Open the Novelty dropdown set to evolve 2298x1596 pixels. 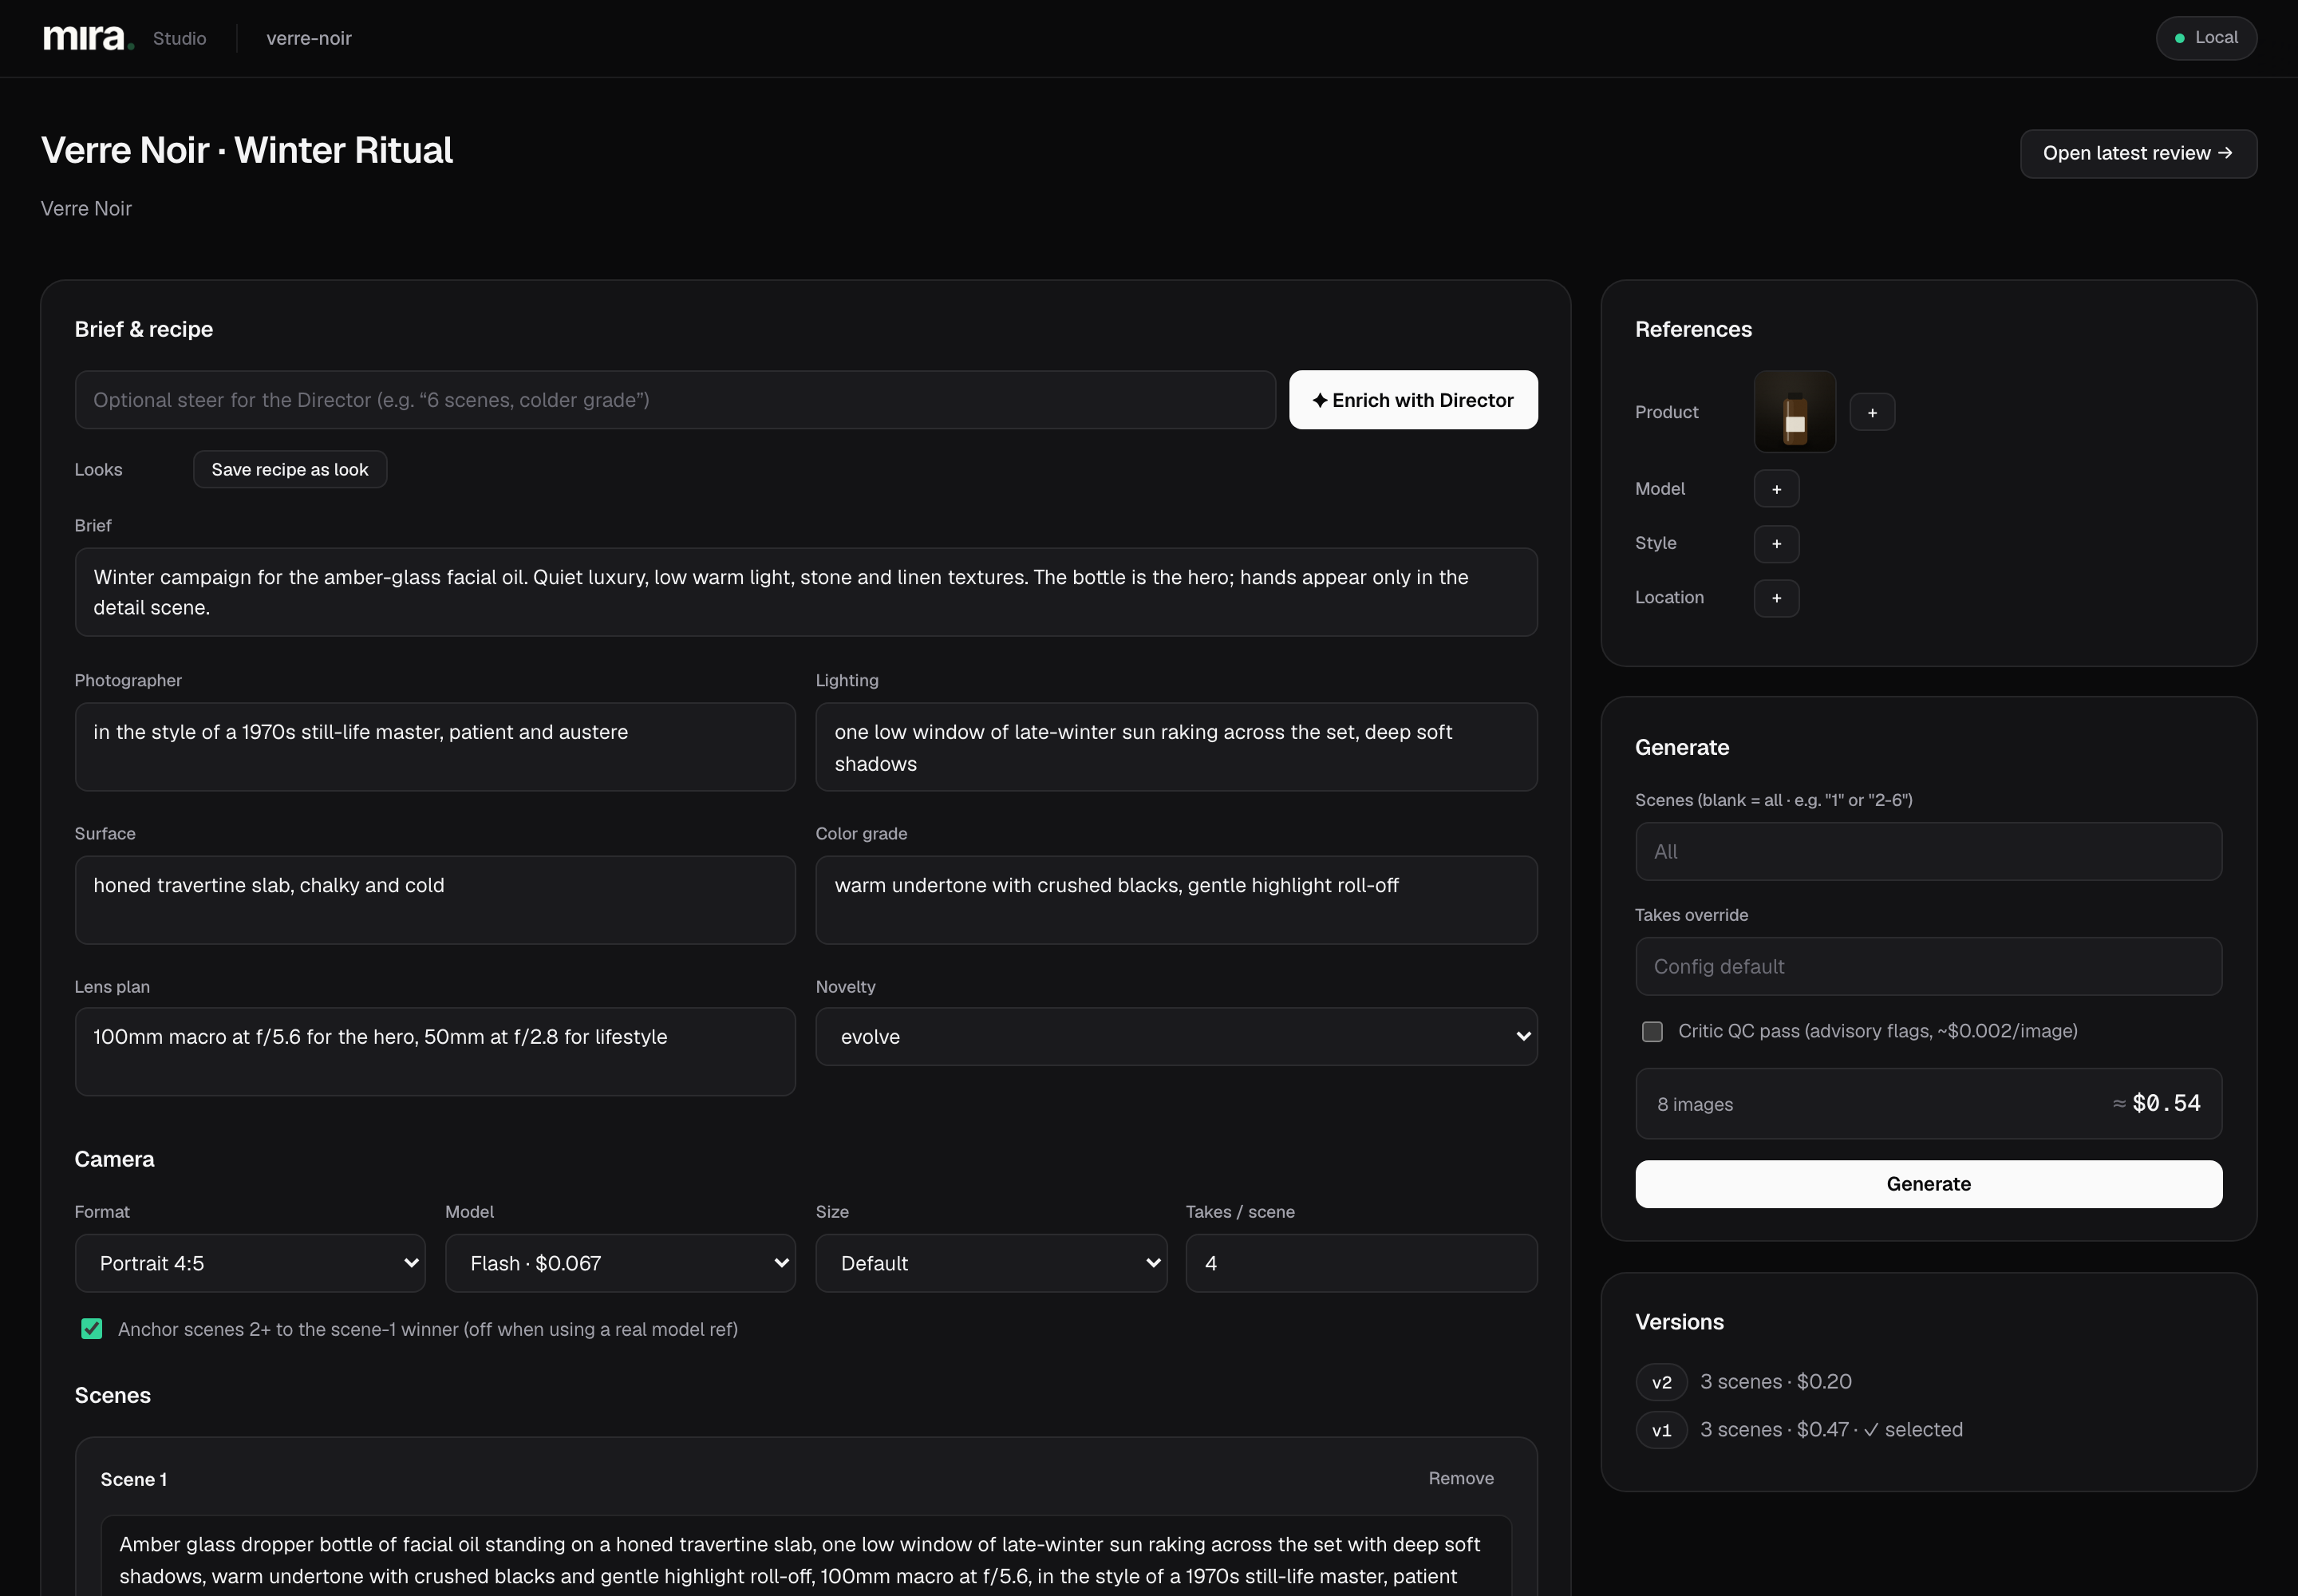click(x=1176, y=1037)
